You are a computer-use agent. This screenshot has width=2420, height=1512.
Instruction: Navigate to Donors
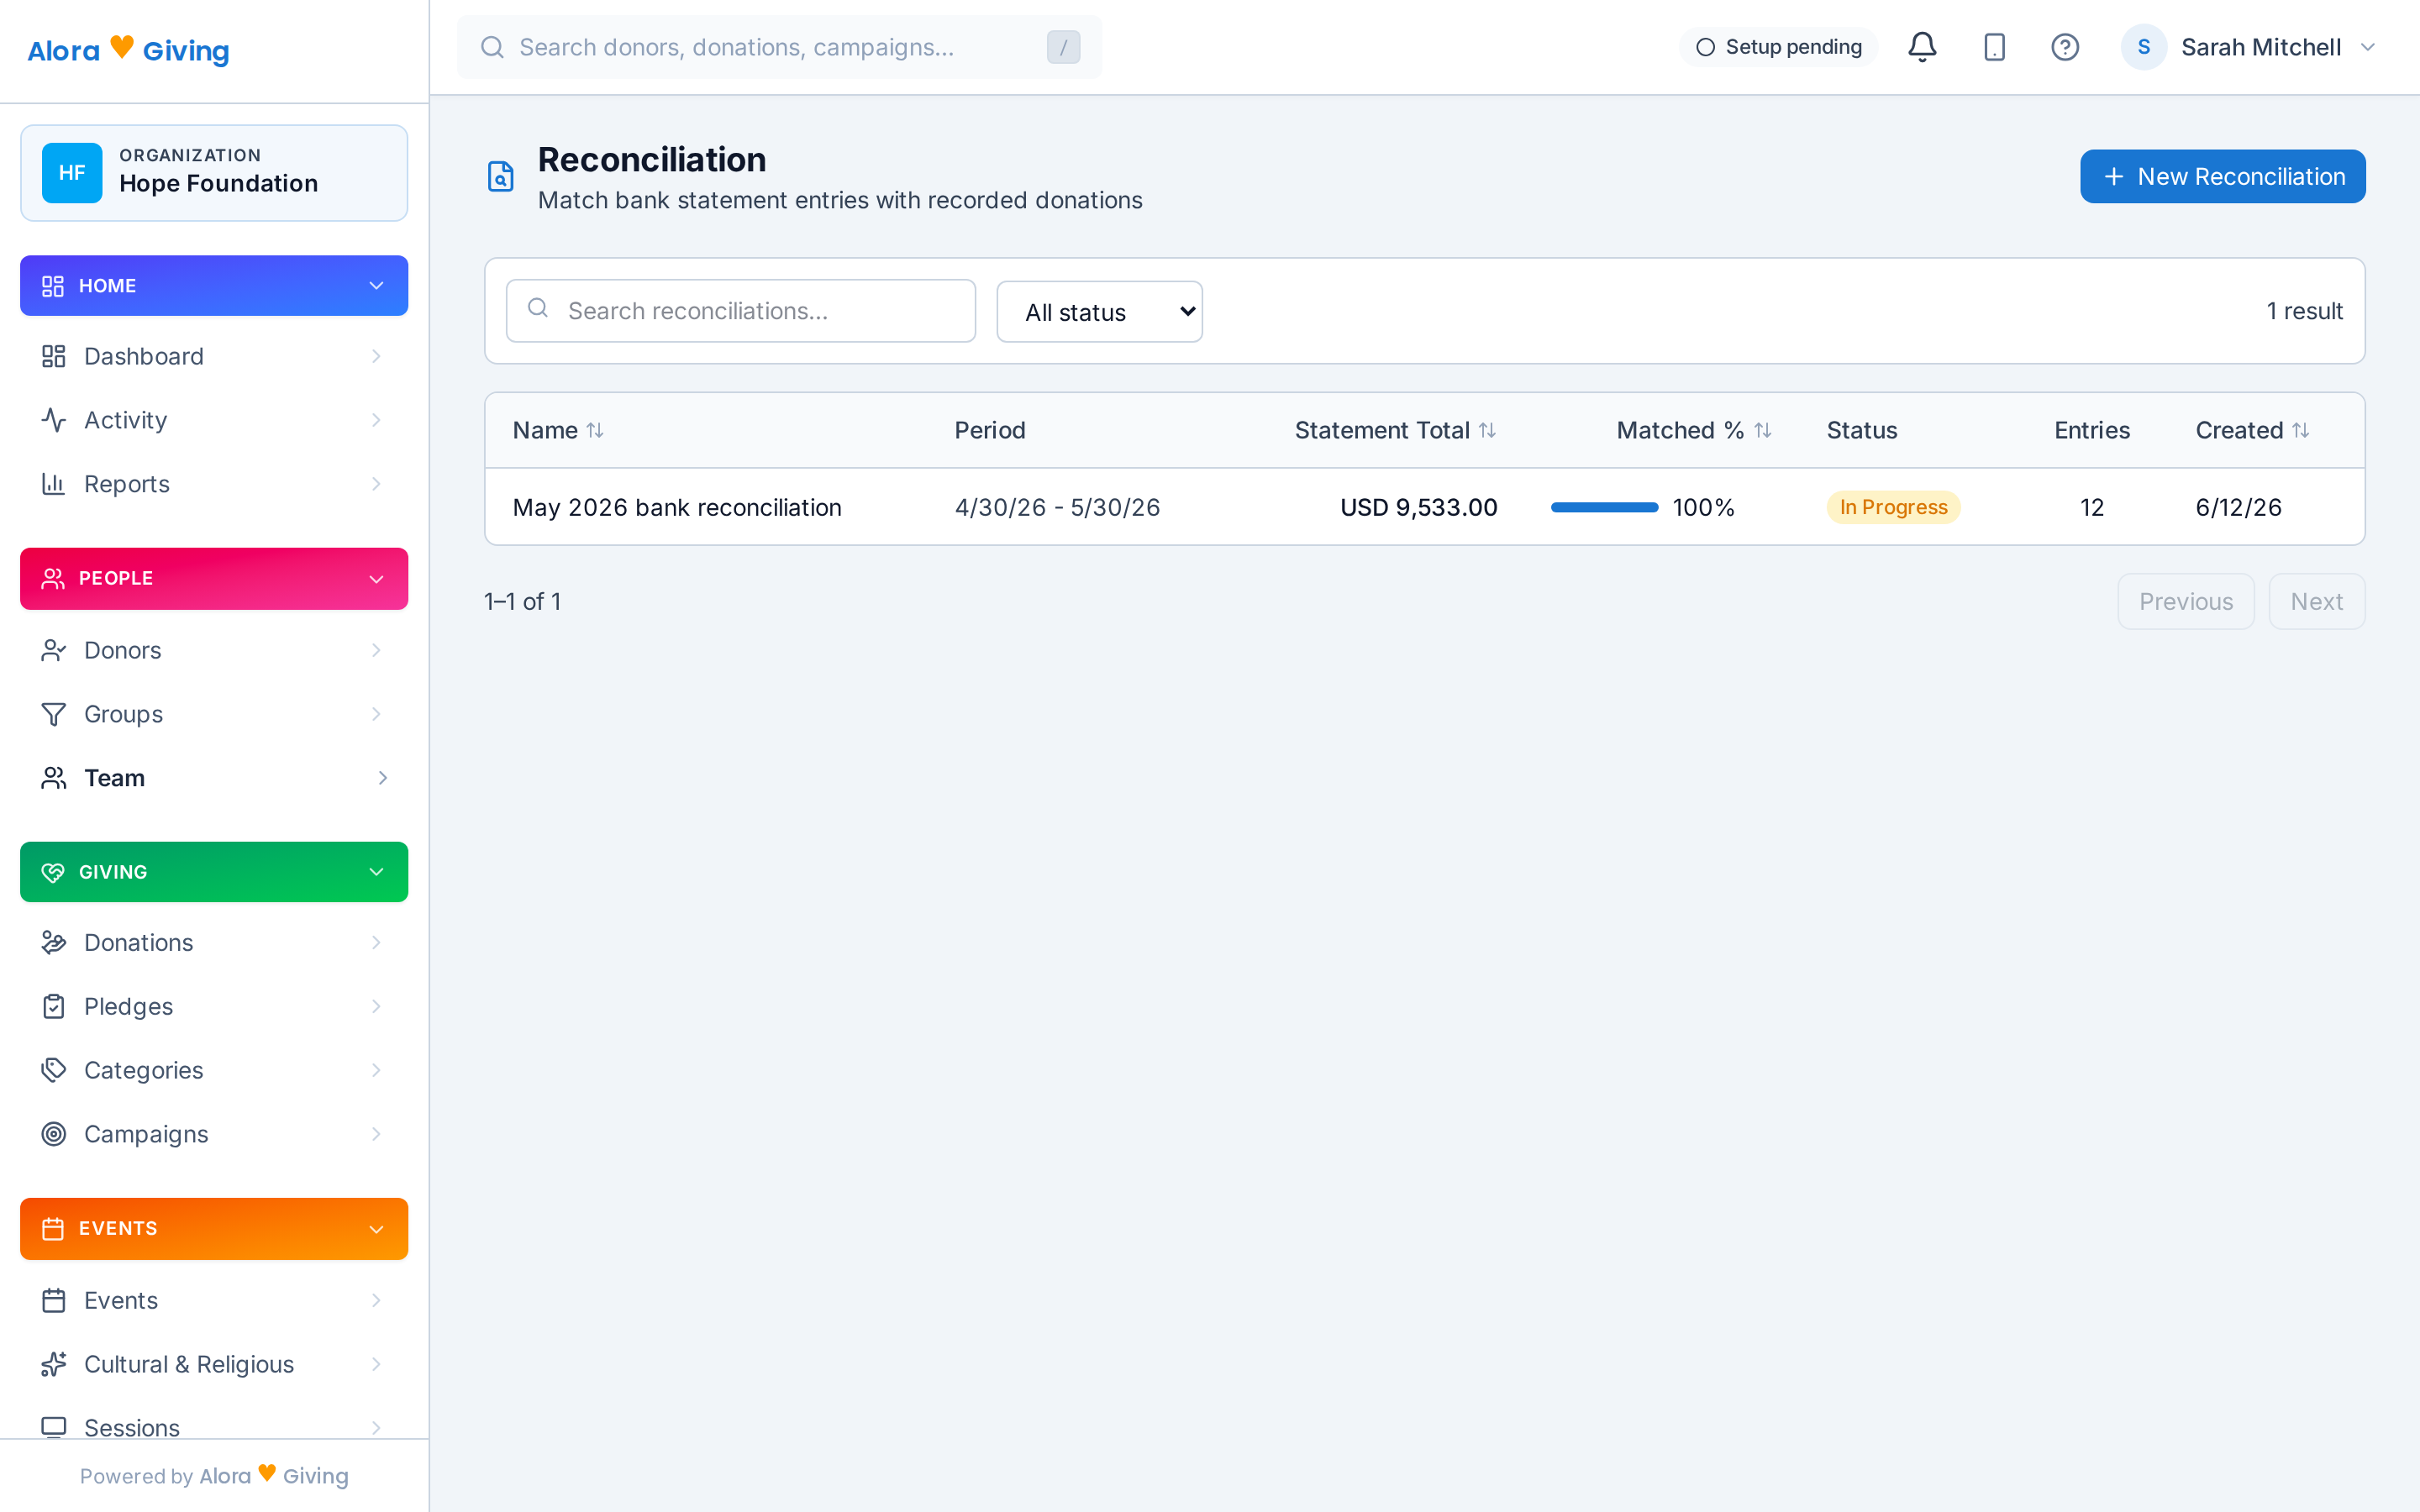[x=214, y=650]
